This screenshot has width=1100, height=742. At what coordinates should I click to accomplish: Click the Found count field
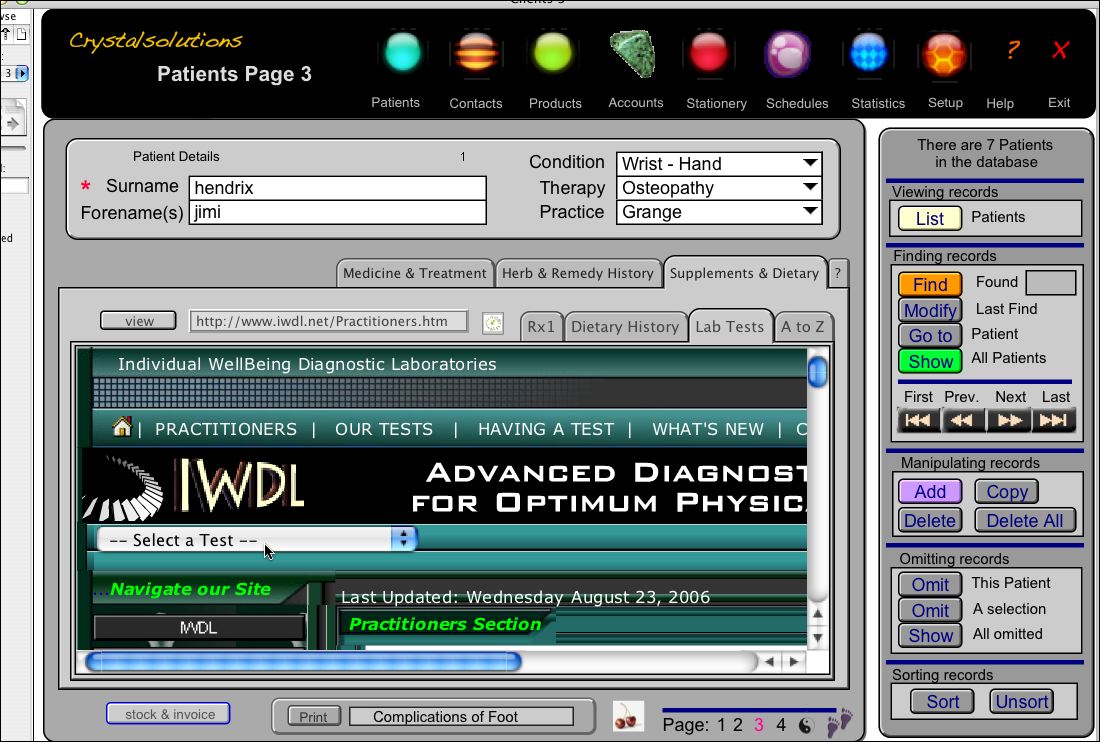point(1050,283)
